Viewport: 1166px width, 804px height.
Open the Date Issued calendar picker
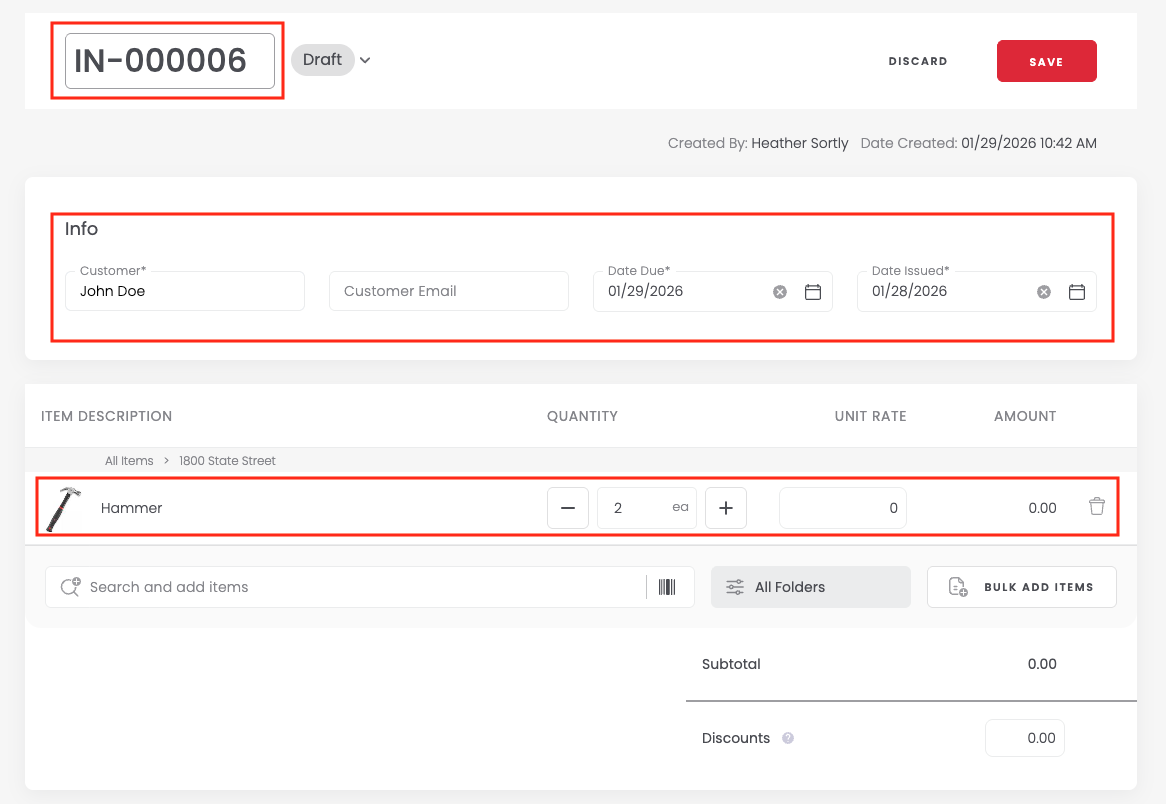point(1077,292)
